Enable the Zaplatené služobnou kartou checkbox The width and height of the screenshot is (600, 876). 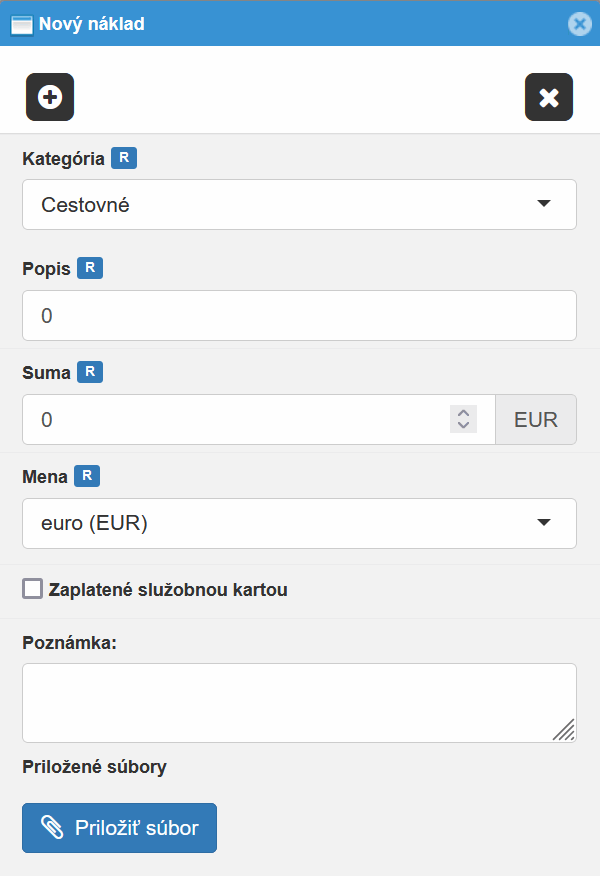31,588
